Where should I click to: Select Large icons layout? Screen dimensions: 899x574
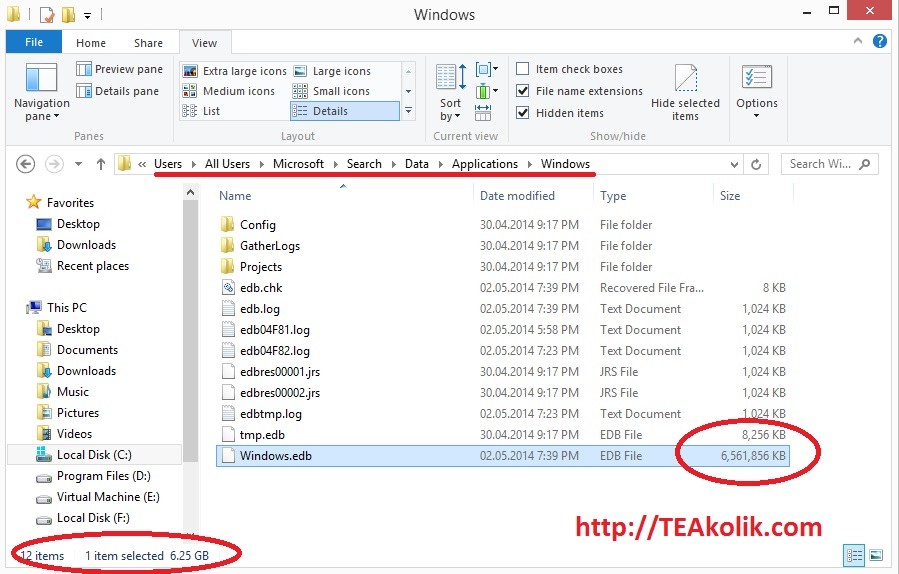pos(333,71)
